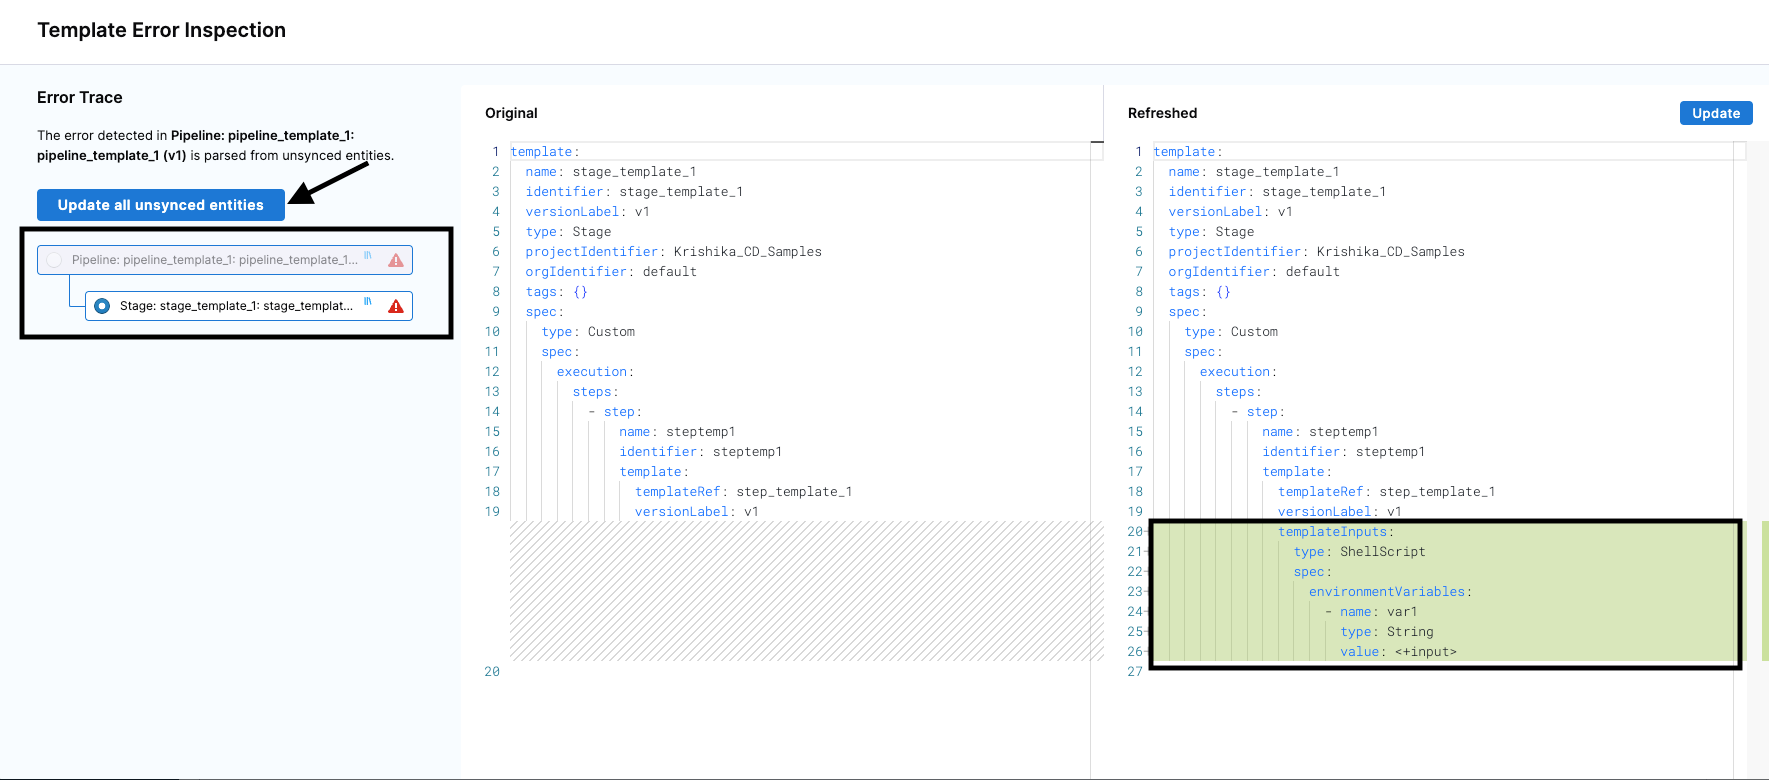The height and width of the screenshot is (780, 1769).
Task: Click the hatched placeholder area in Original editor
Action: [805, 590]
